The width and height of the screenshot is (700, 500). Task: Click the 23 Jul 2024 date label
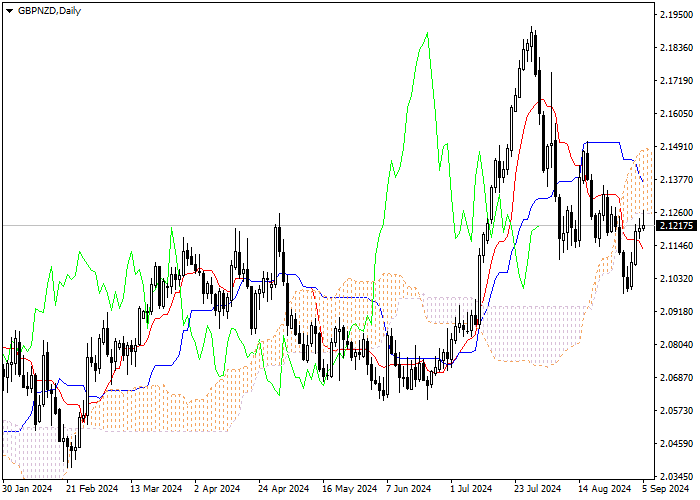pos(538,489)
